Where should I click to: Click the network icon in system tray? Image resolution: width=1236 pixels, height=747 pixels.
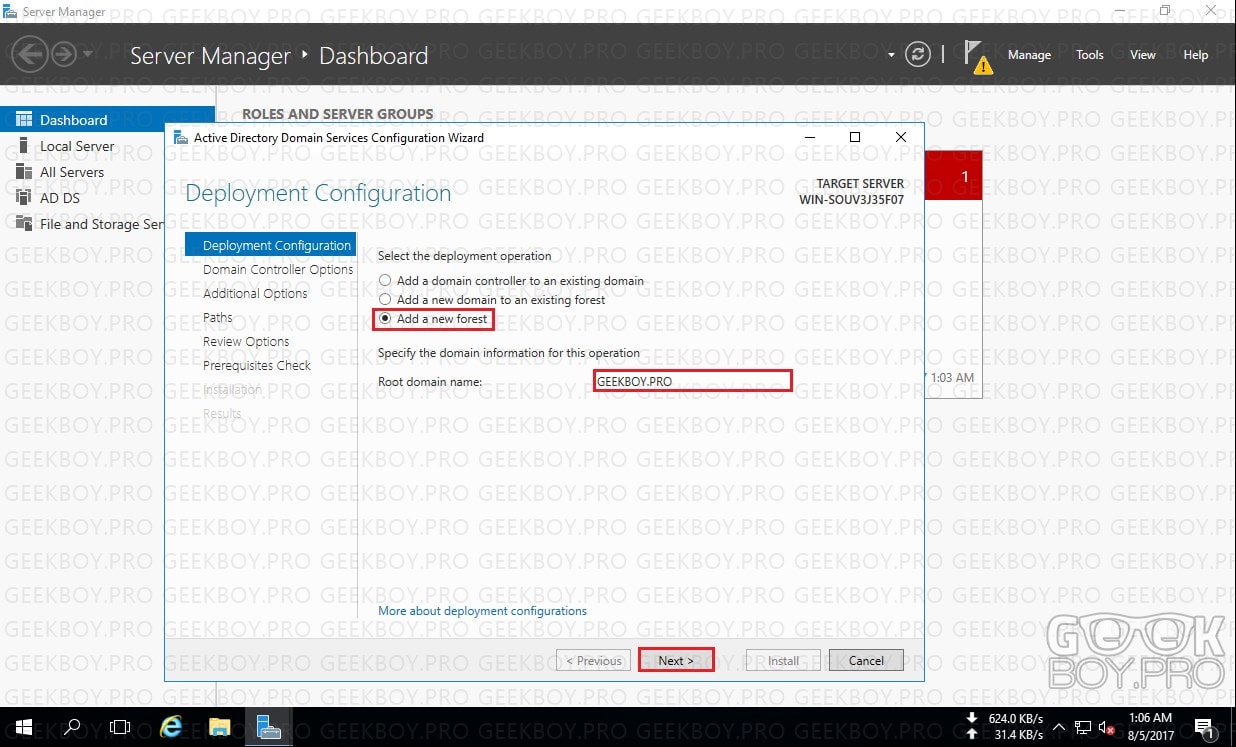(x=1083, y=727)
